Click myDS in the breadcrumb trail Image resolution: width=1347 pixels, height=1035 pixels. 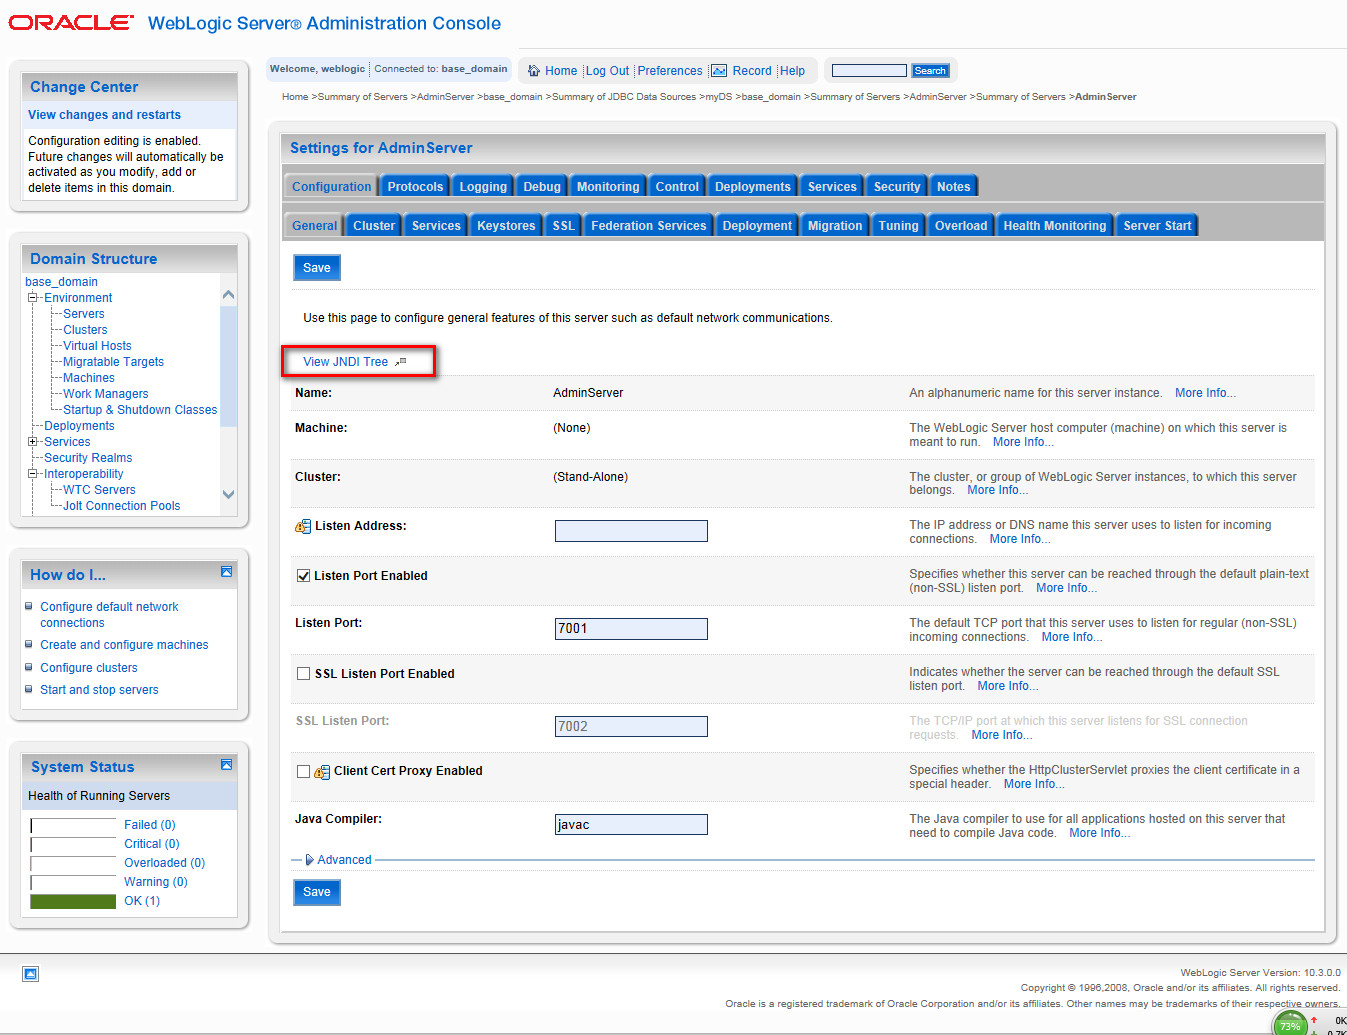pos(719,97)
